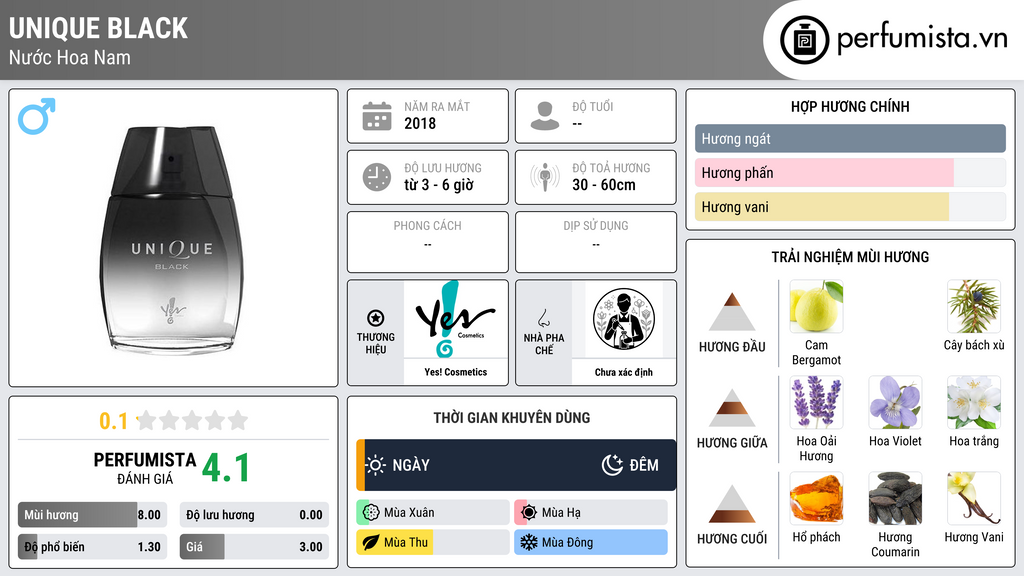Viewport: 1024px width, 576px height.
Task: Click the perfumista.vn site name
Action: click(922, 38)
